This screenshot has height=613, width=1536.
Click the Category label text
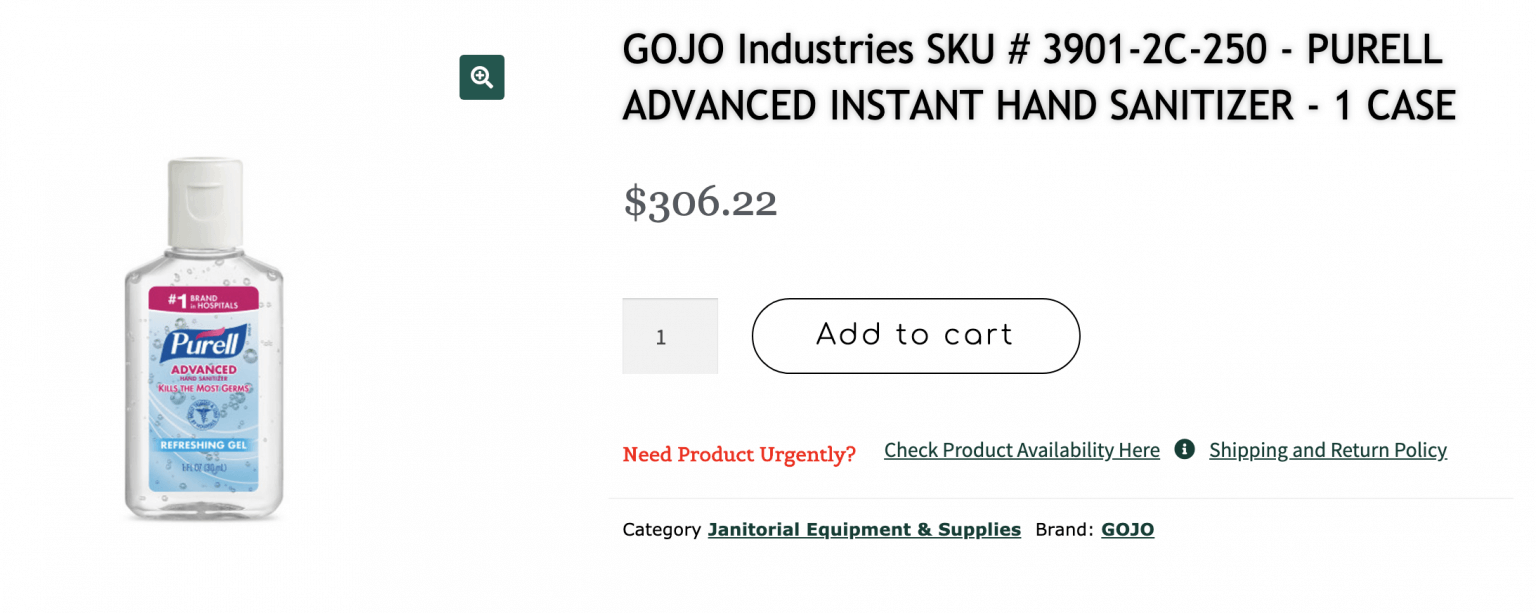click(x=661, y=530)
